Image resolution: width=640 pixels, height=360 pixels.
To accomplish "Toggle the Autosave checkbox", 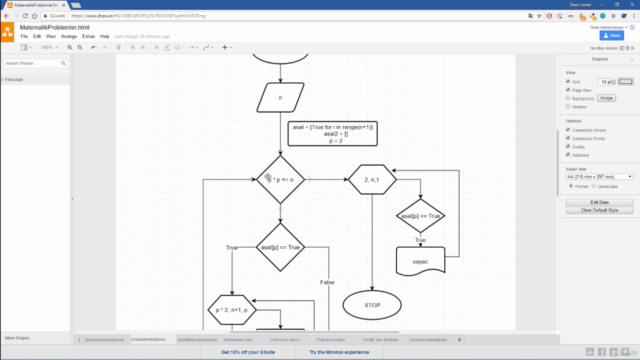I will pos(568,155).
